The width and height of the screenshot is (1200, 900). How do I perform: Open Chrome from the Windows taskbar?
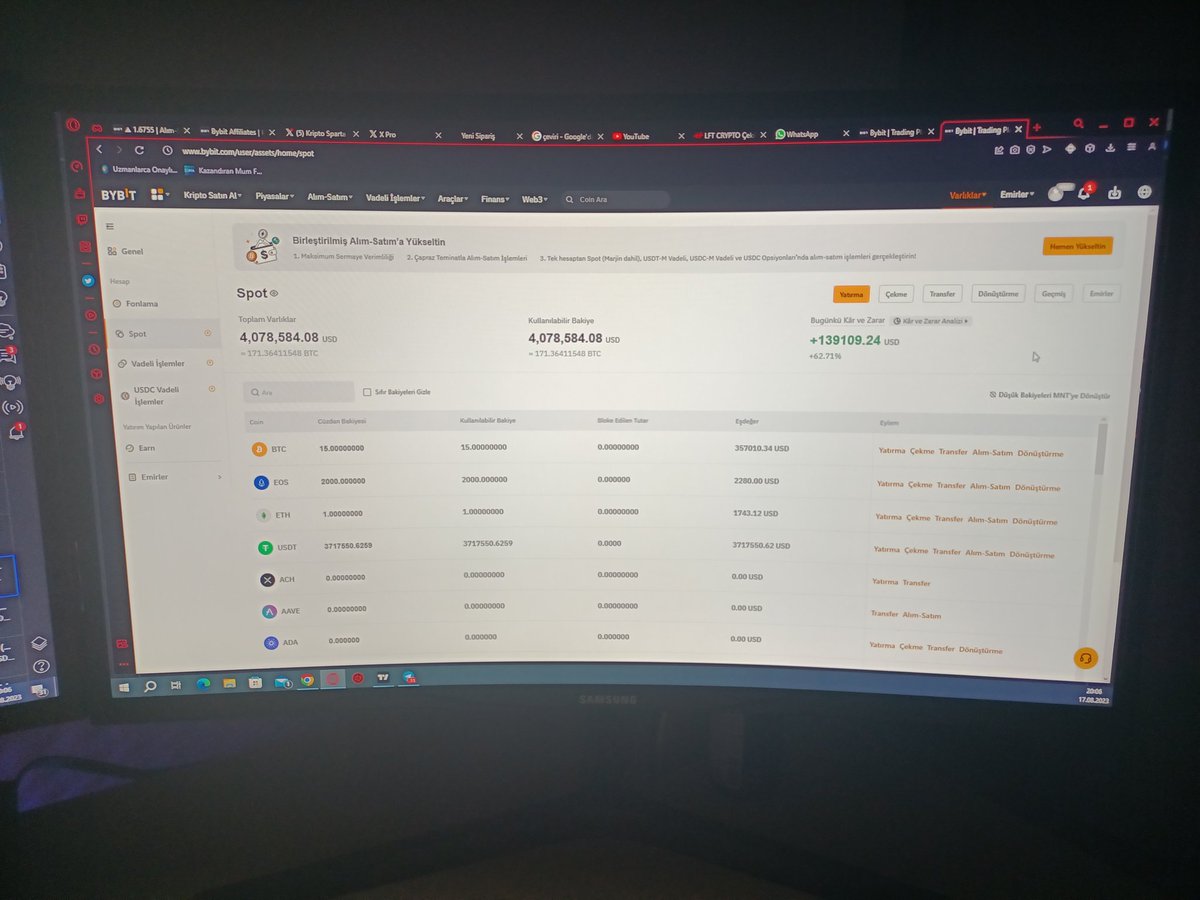click(307, 680)
